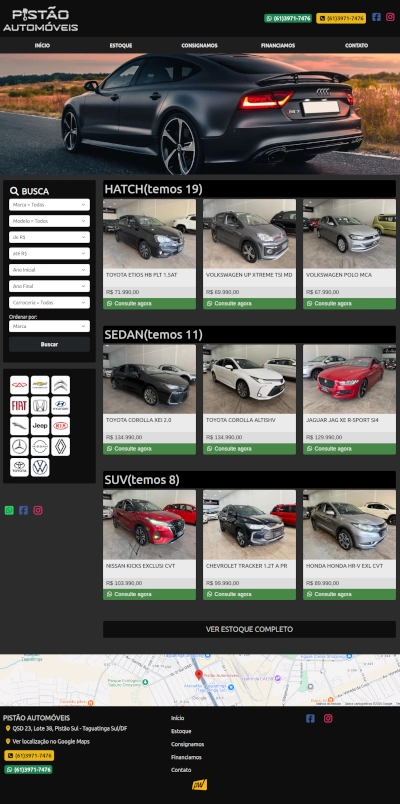The width and height of the screenshot is (400, 804).
Task: Click Consulte agora under Volkswagen Polo MCA
Action: (349, 304)
